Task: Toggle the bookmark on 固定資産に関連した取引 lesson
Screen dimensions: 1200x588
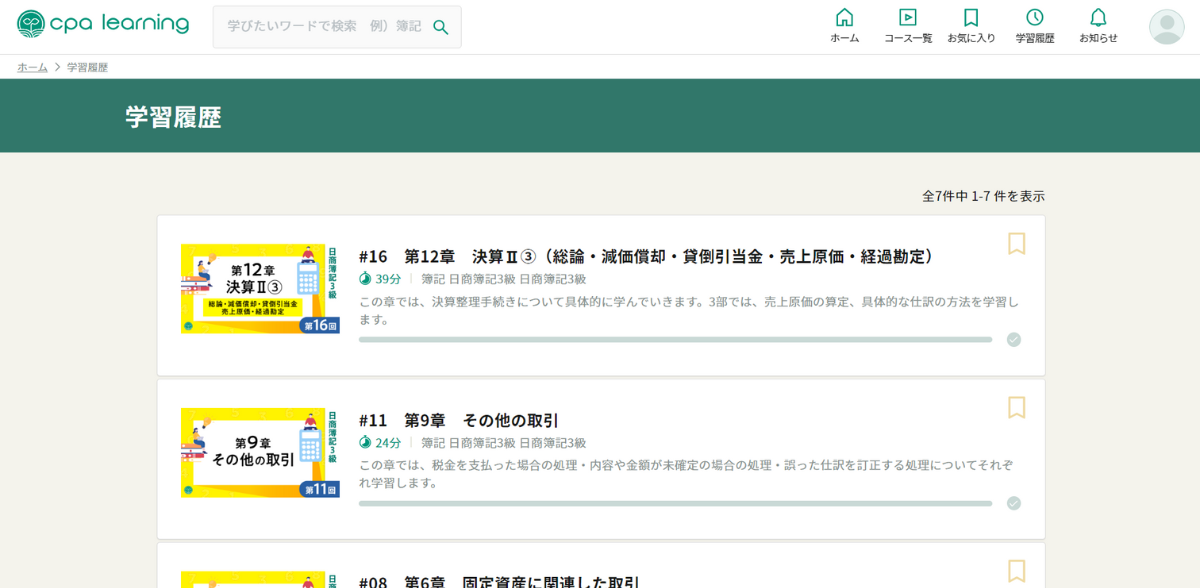Action: coord(1016,571)
